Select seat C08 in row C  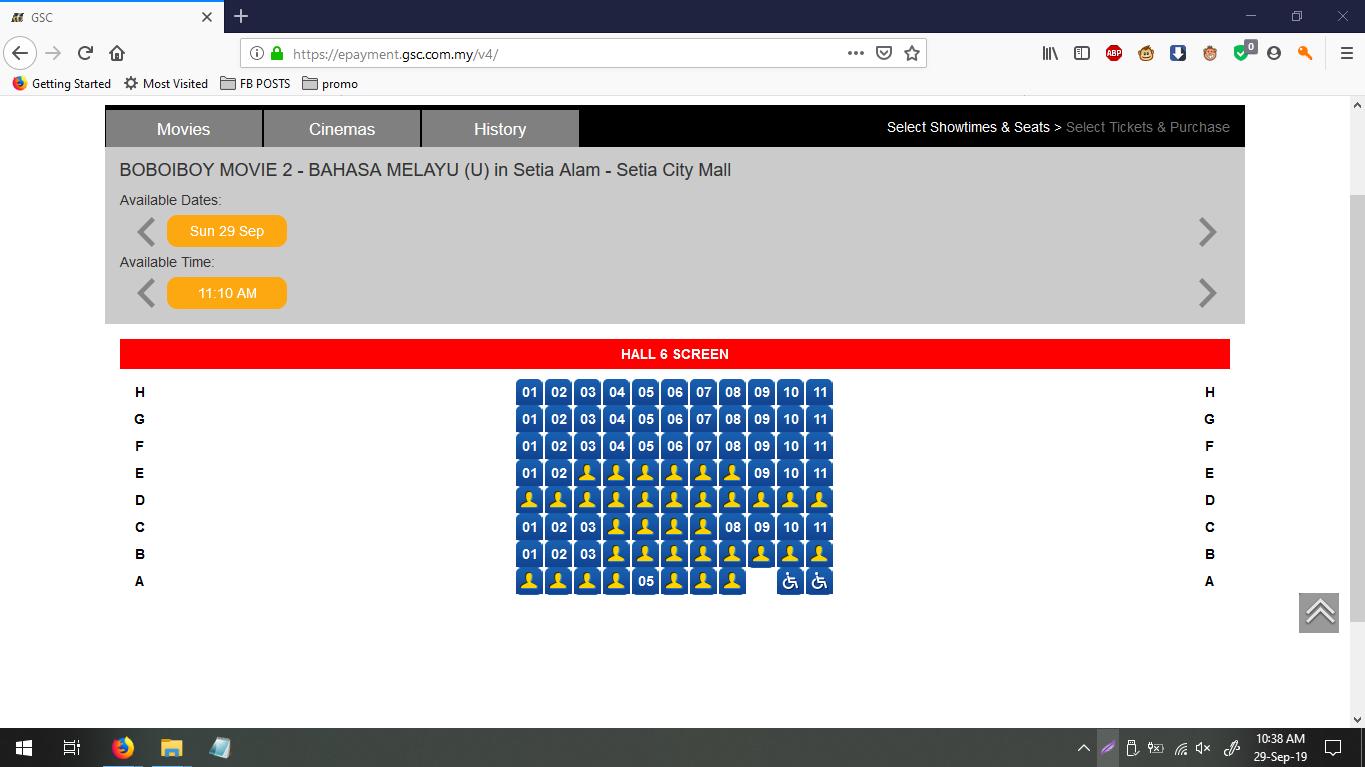[733, 527]
